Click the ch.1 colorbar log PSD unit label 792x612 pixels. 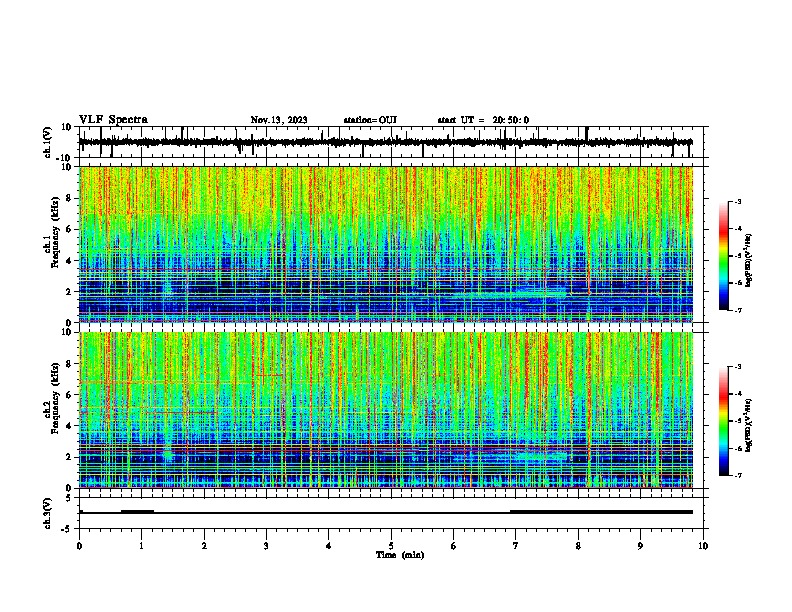749,260
